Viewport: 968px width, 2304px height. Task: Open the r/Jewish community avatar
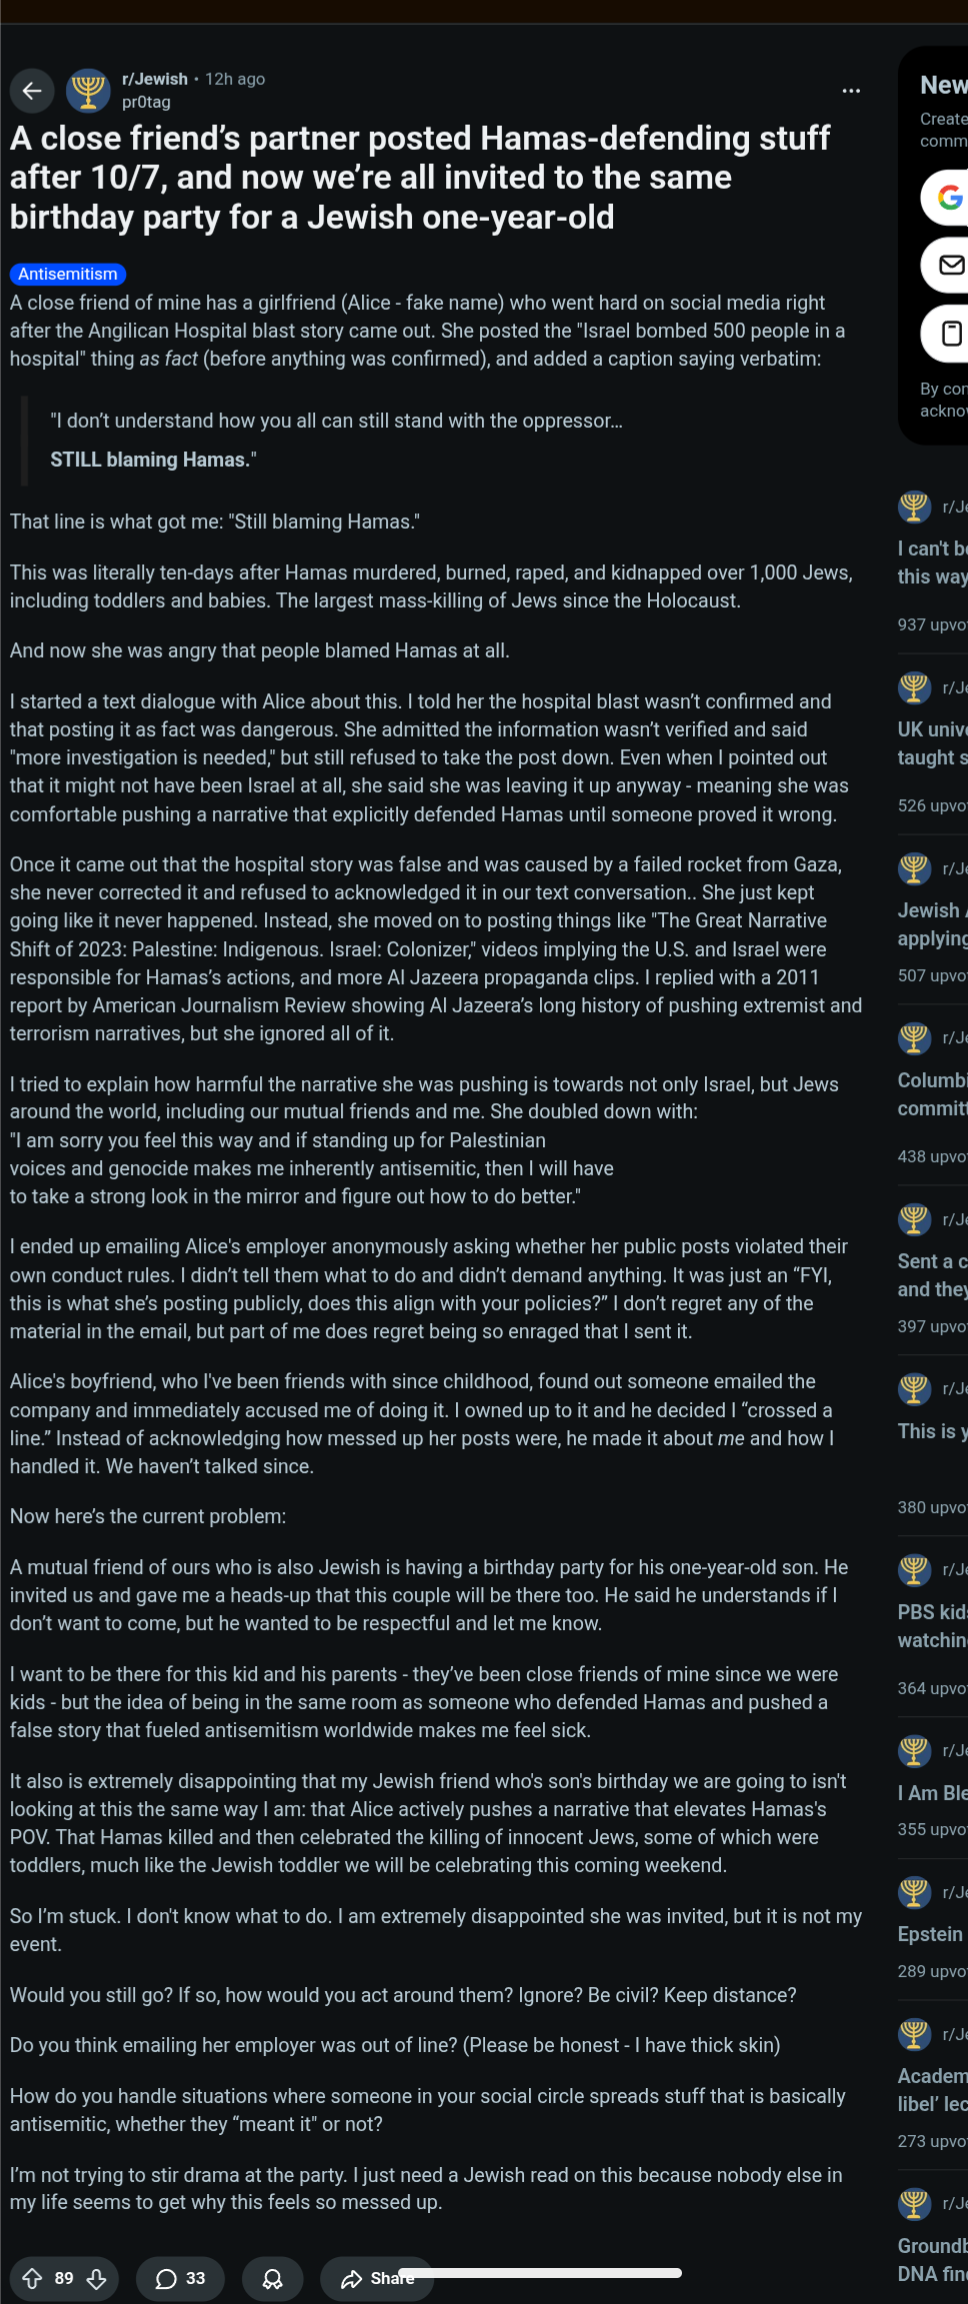(x=88, y=91)
